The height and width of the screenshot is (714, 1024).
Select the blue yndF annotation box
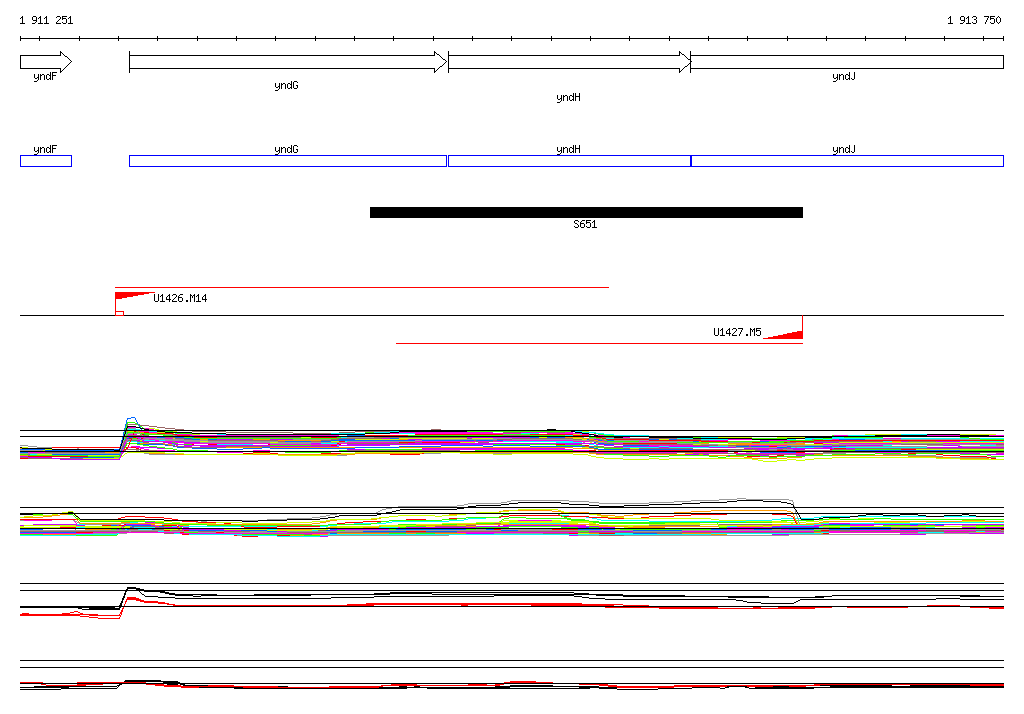[46, 161]
